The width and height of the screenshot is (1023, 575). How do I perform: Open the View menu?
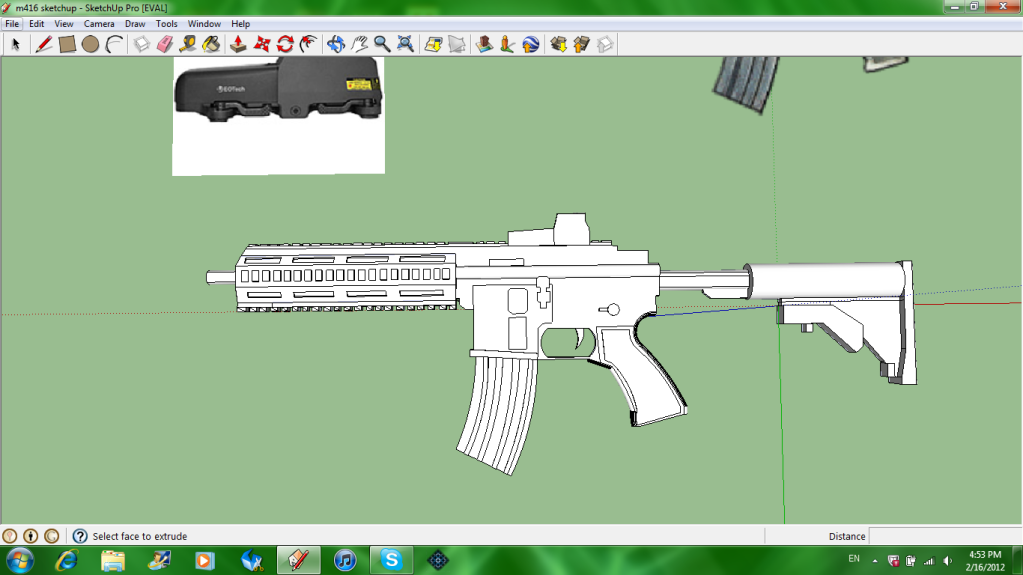click(63, 23)
